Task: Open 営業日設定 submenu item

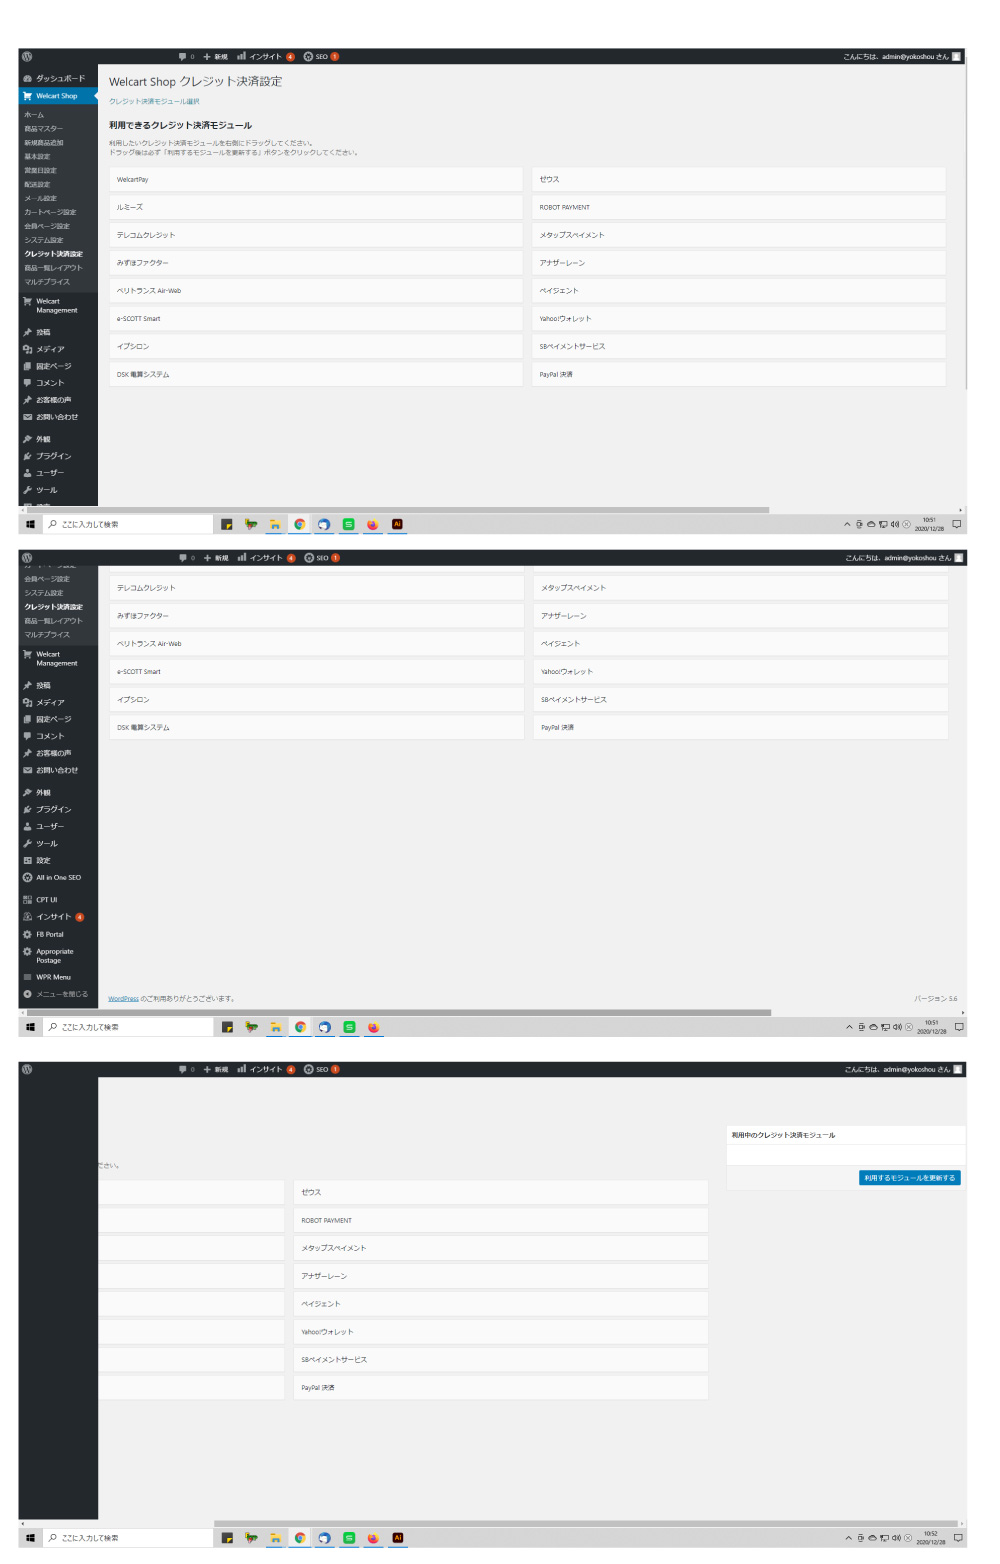Action: [x=40, y=171]
